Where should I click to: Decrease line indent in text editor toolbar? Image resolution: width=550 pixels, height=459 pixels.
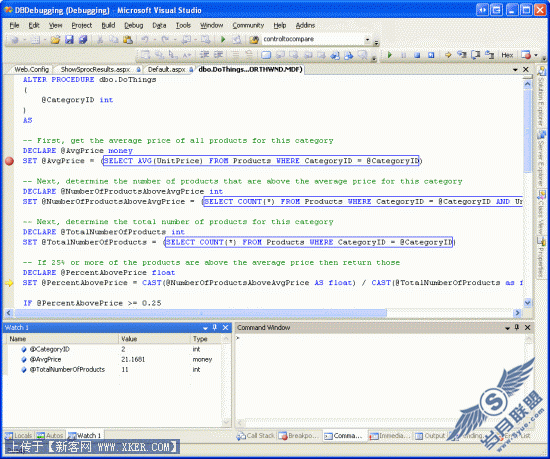[204, 55]
